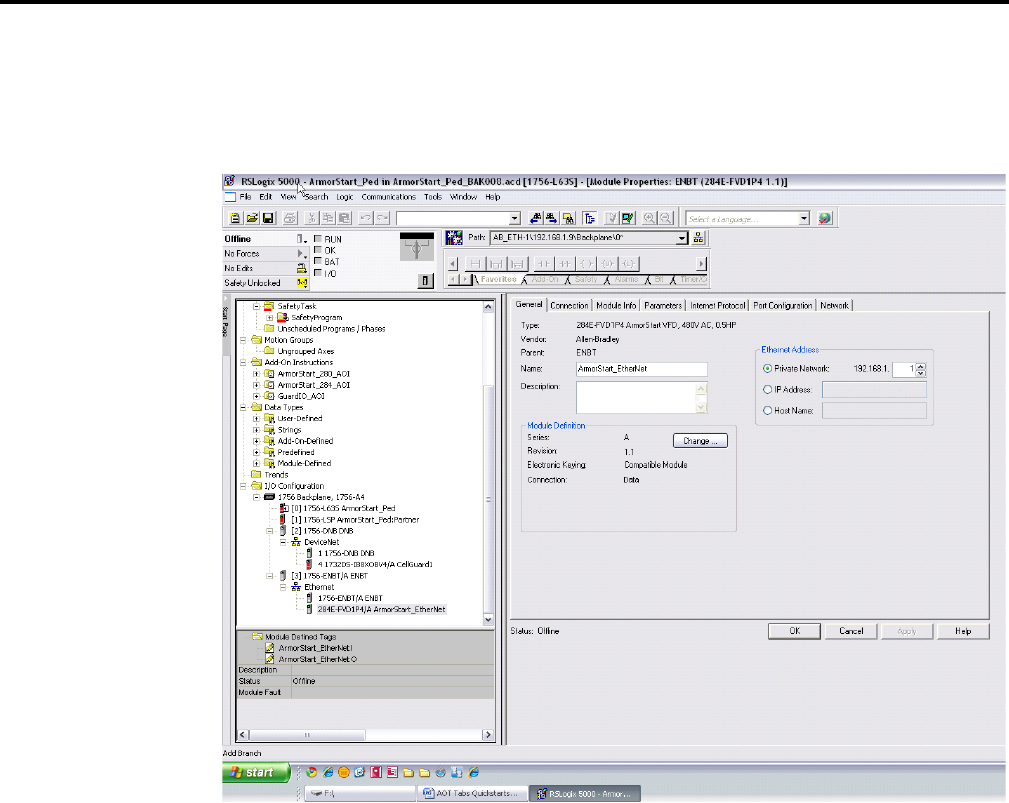Viewport: 1009px width, 803px height.
Task: Expand the SafetyProgram tree node
Action: (x=270, y=318)
